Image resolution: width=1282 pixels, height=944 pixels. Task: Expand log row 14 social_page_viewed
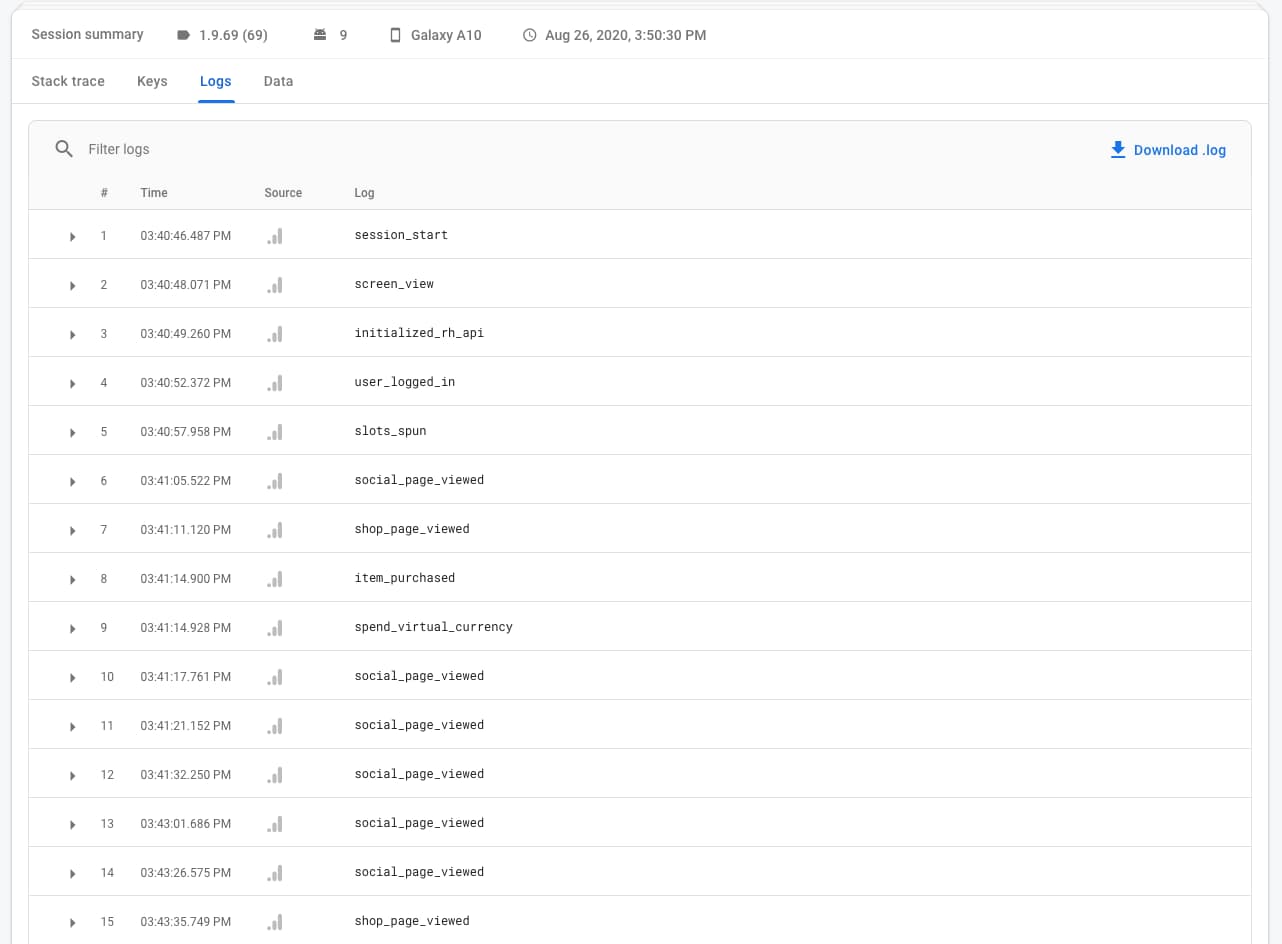click(x=72, y=874)
